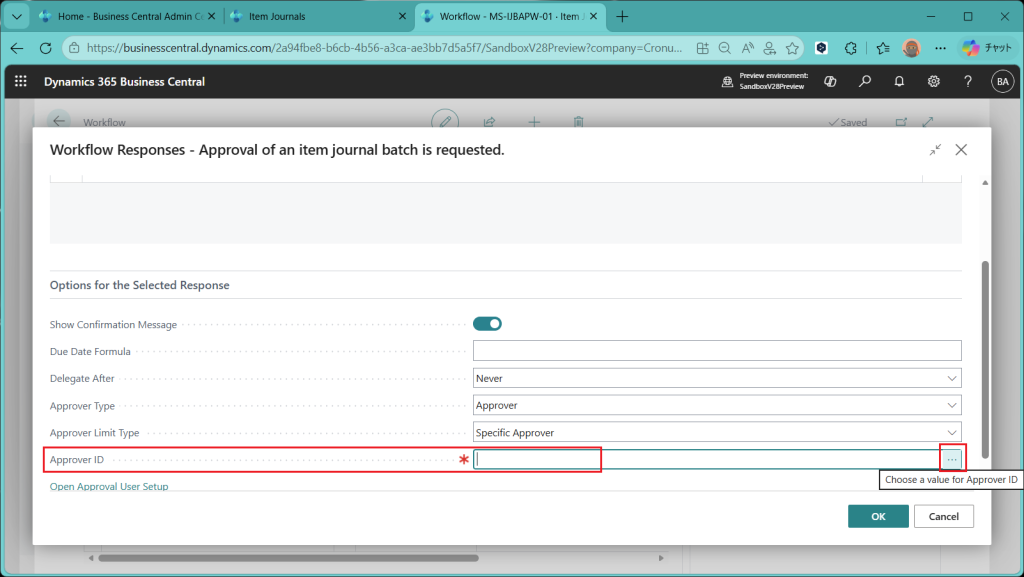1024x577 pixels.
Task: Open the Approver Limit Type dropdown
Action: pos(716,433)
